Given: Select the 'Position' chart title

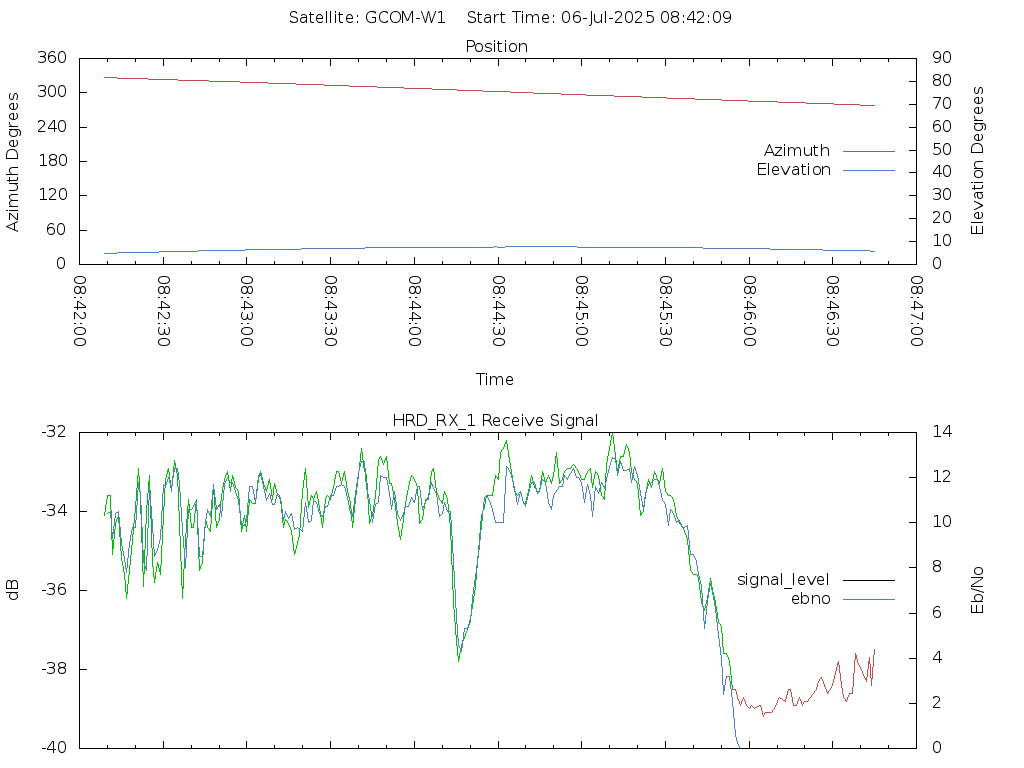Looking at the screenshot, I should point(496,46).
